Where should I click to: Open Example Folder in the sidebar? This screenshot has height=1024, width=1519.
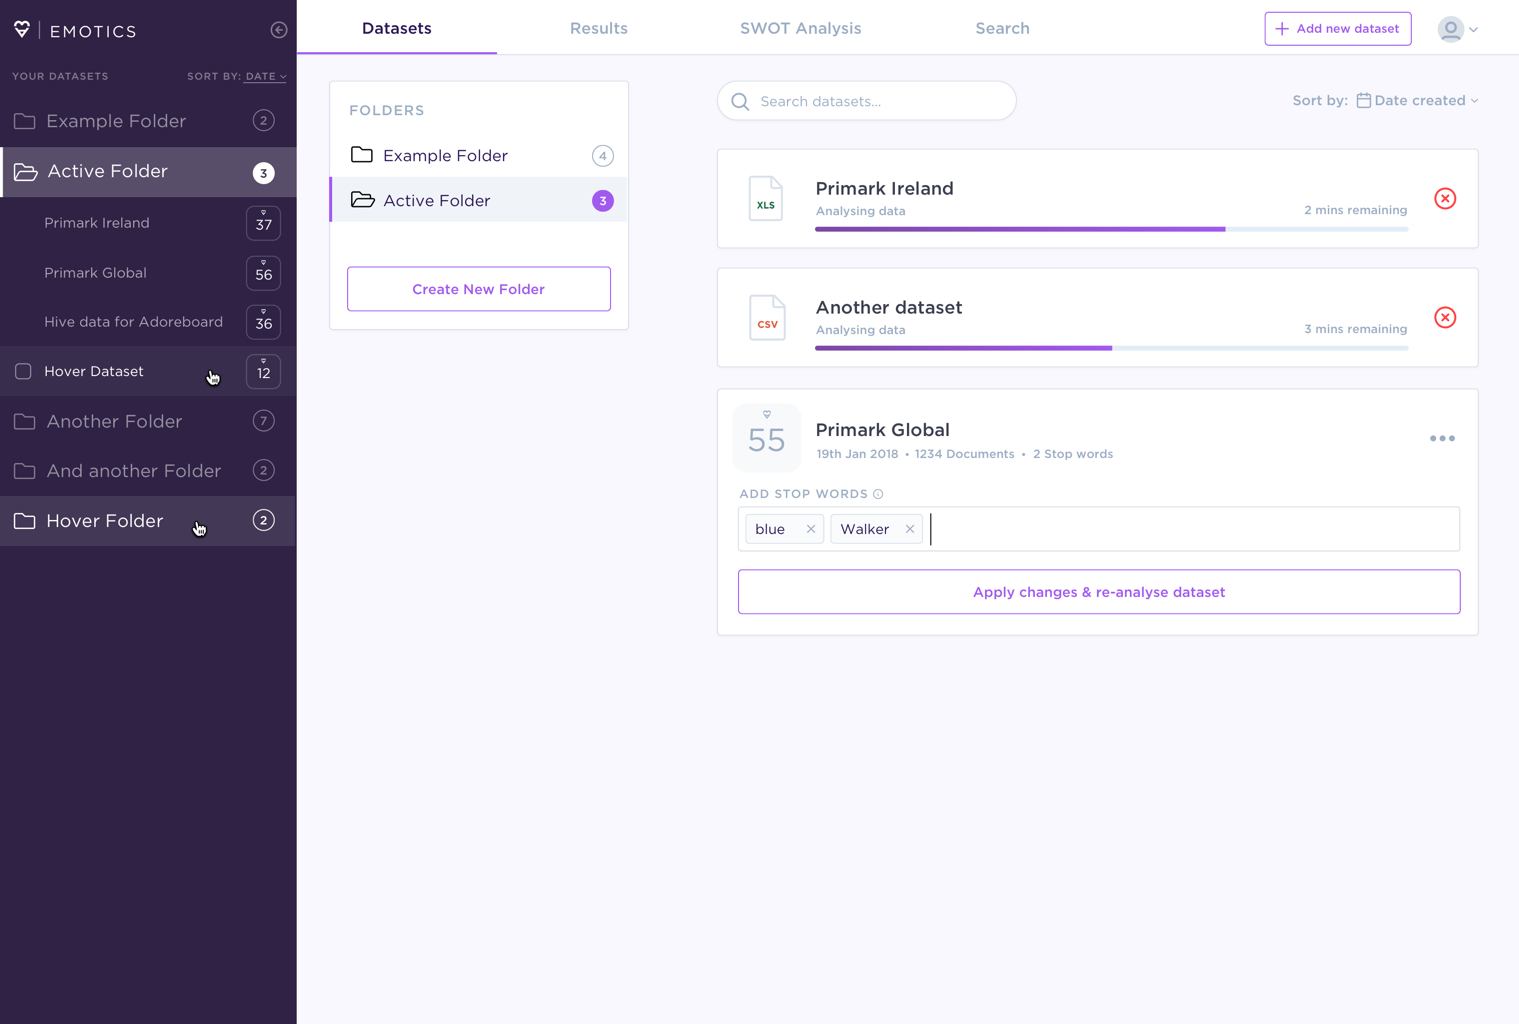pos(148,121)
